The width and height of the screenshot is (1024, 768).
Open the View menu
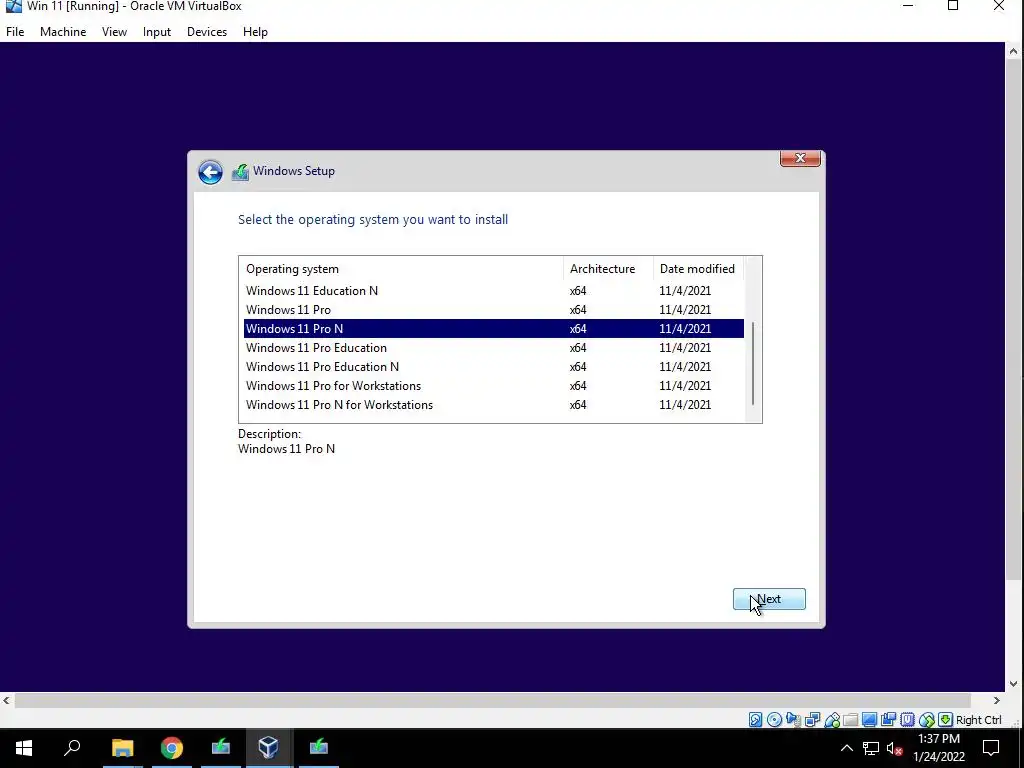[x=114, y=31]
